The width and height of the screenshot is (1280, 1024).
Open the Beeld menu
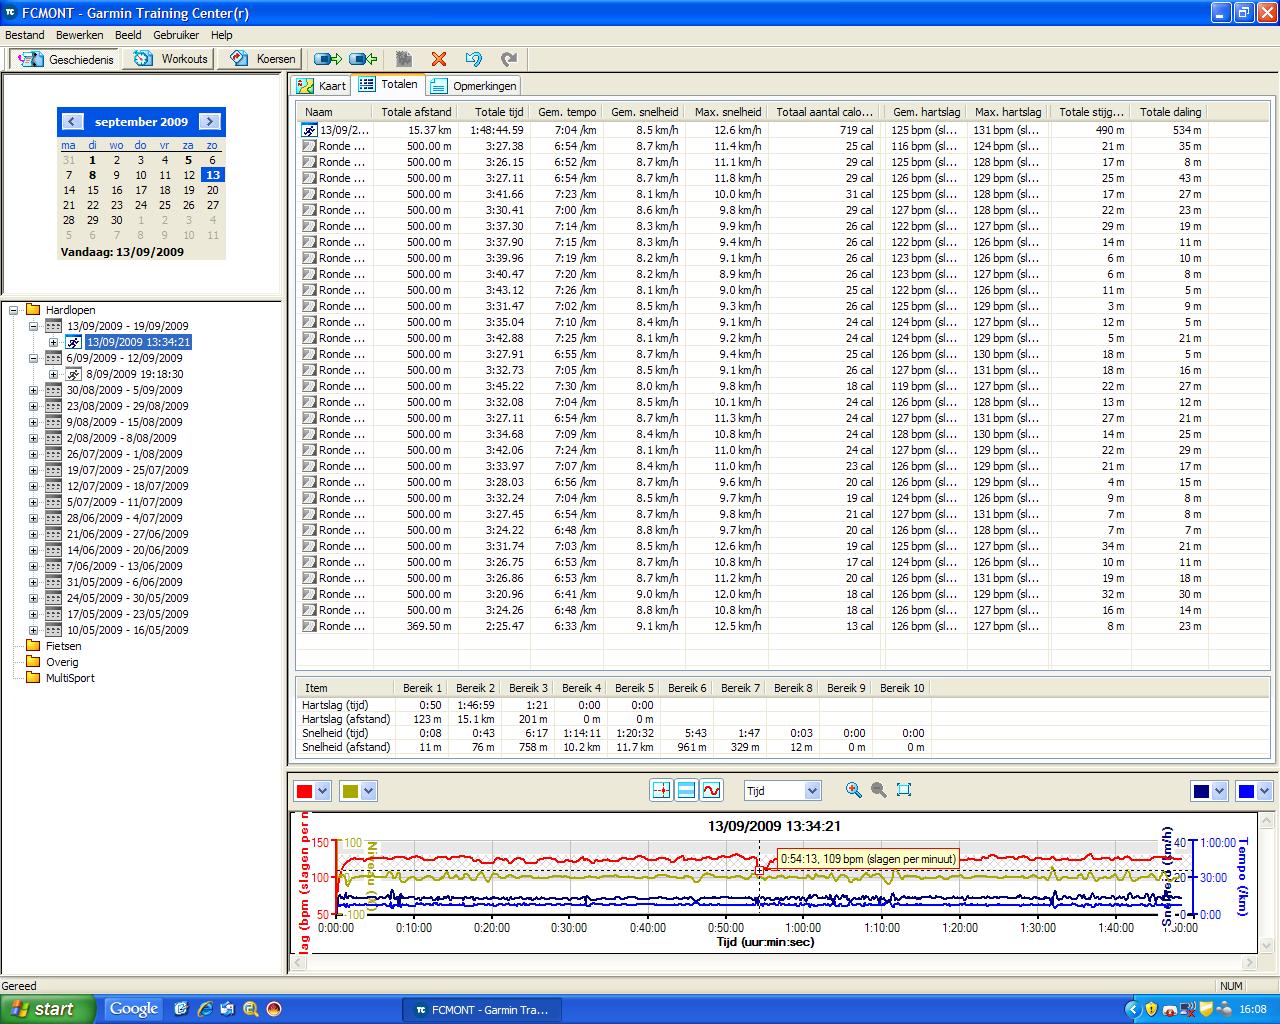[128, 35]
